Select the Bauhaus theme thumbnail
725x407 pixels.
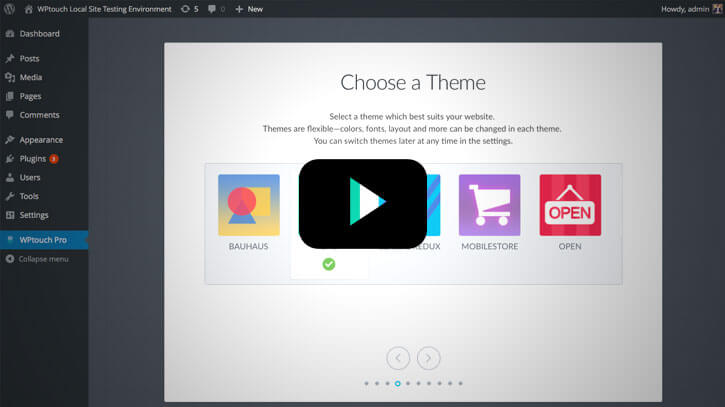tap(249, 205)
